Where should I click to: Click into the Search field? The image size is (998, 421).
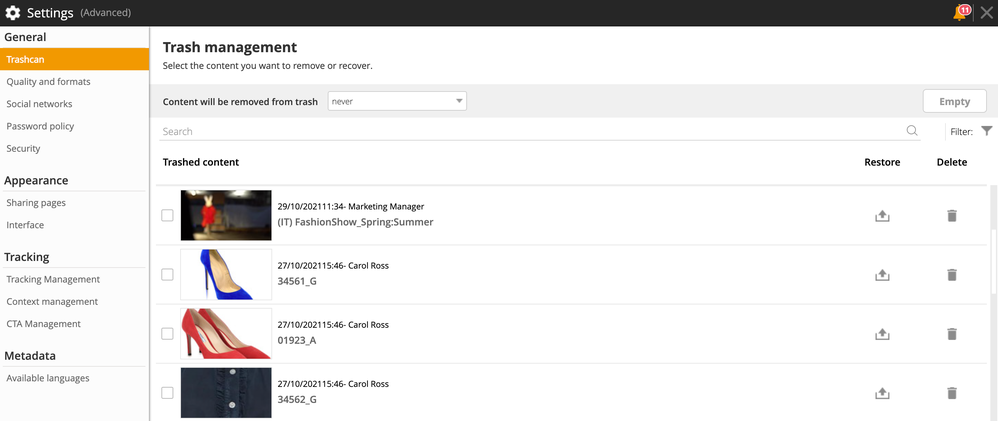pos(531,131)
